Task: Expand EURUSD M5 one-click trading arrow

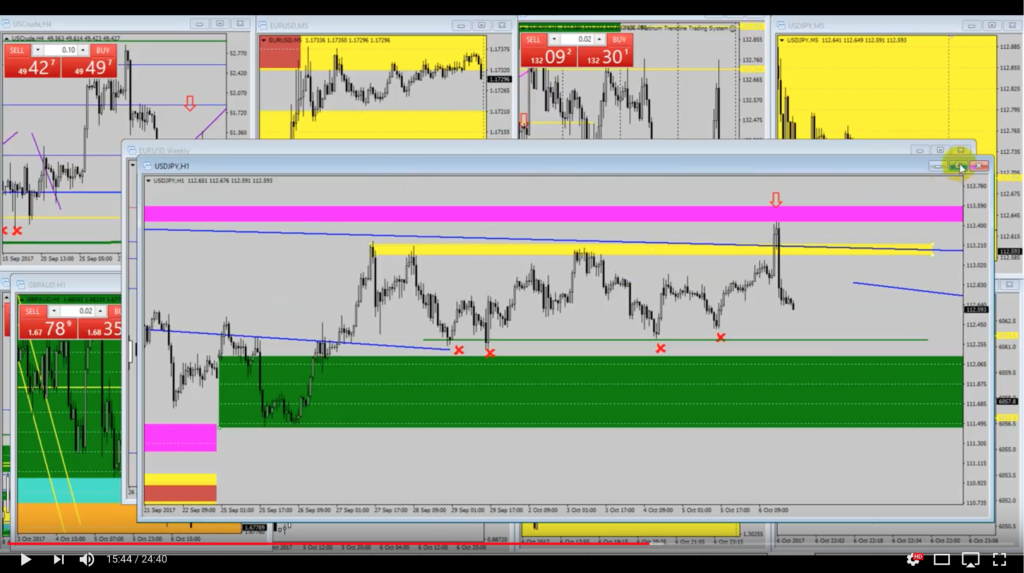Action: tap(264, 41)
